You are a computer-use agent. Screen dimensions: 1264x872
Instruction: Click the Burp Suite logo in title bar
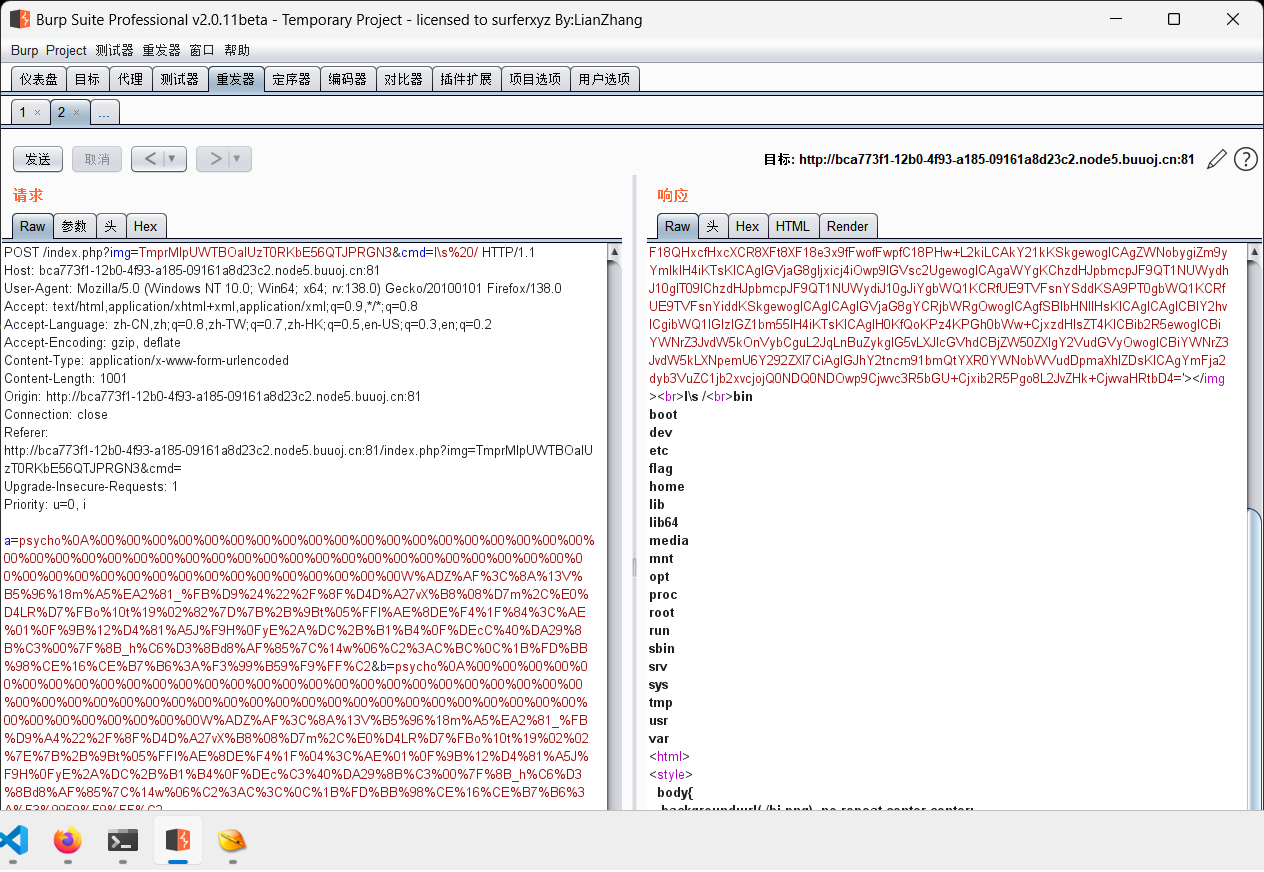pos(19,19)
